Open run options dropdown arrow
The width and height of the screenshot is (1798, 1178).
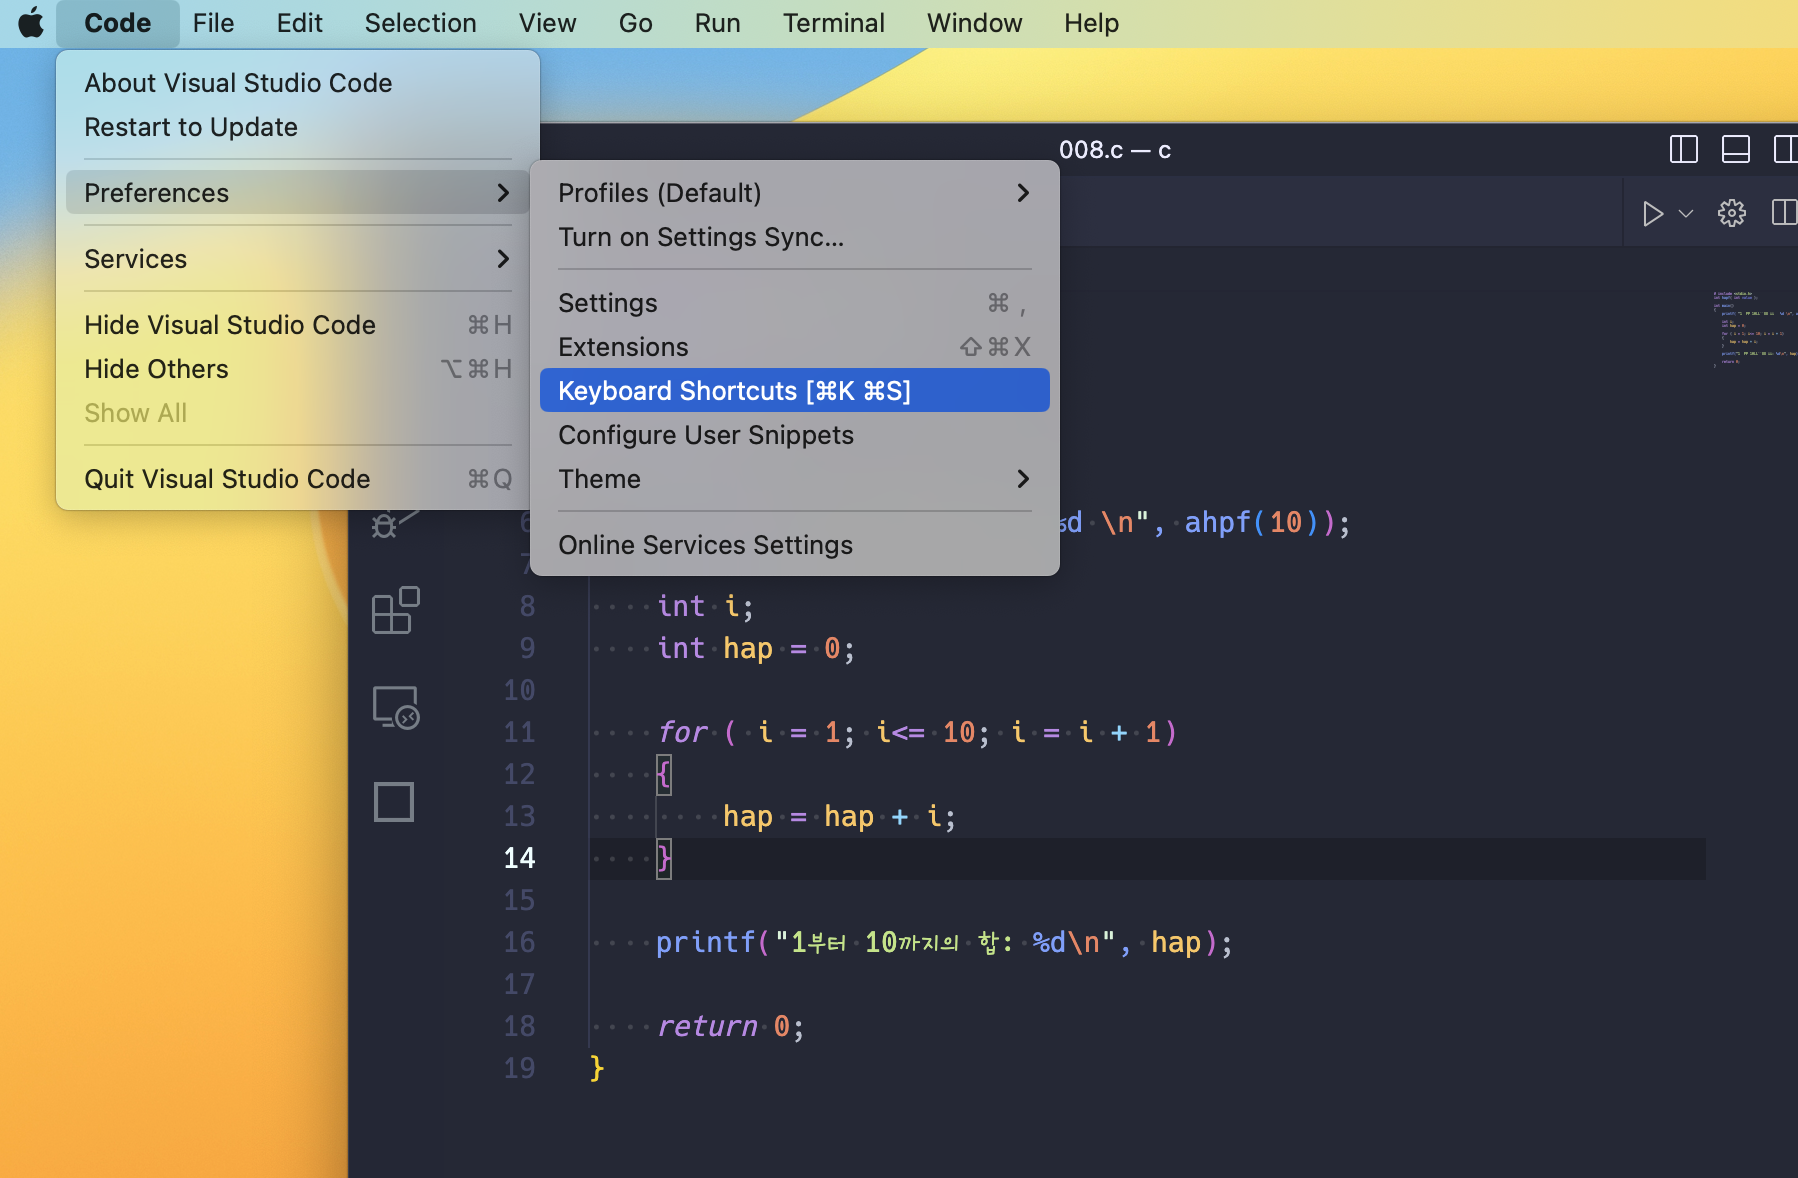[1686, 213]
